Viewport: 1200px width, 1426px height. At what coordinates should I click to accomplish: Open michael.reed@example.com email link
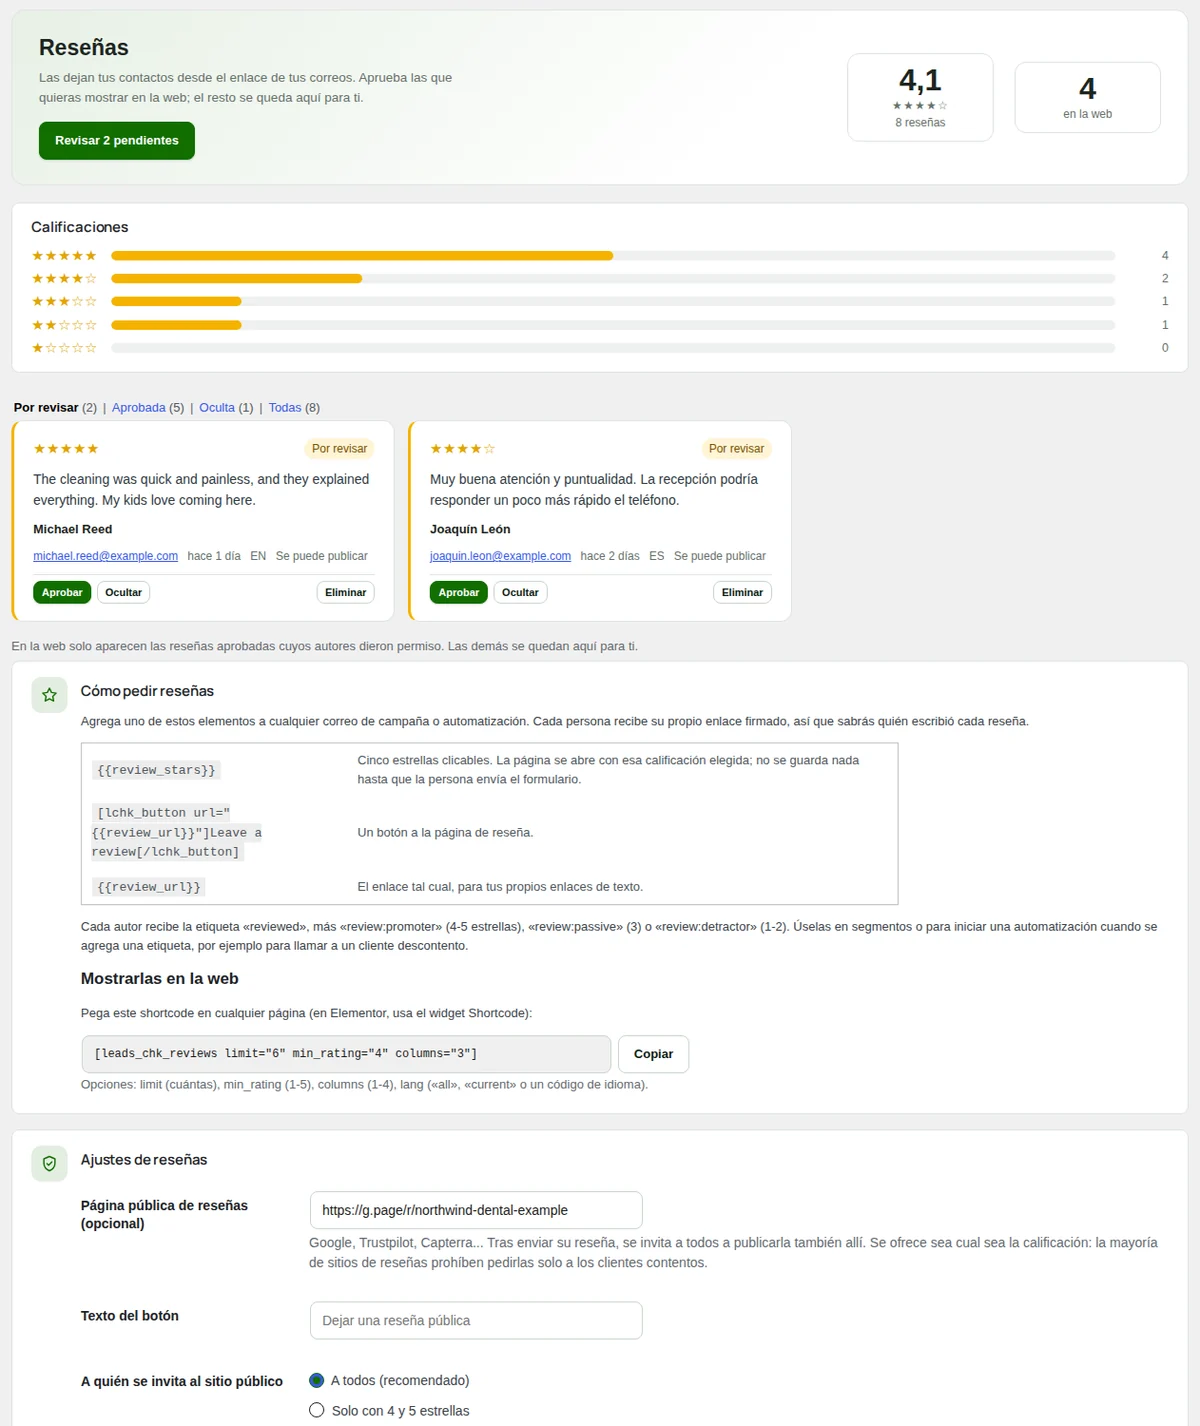click(106, 556)
